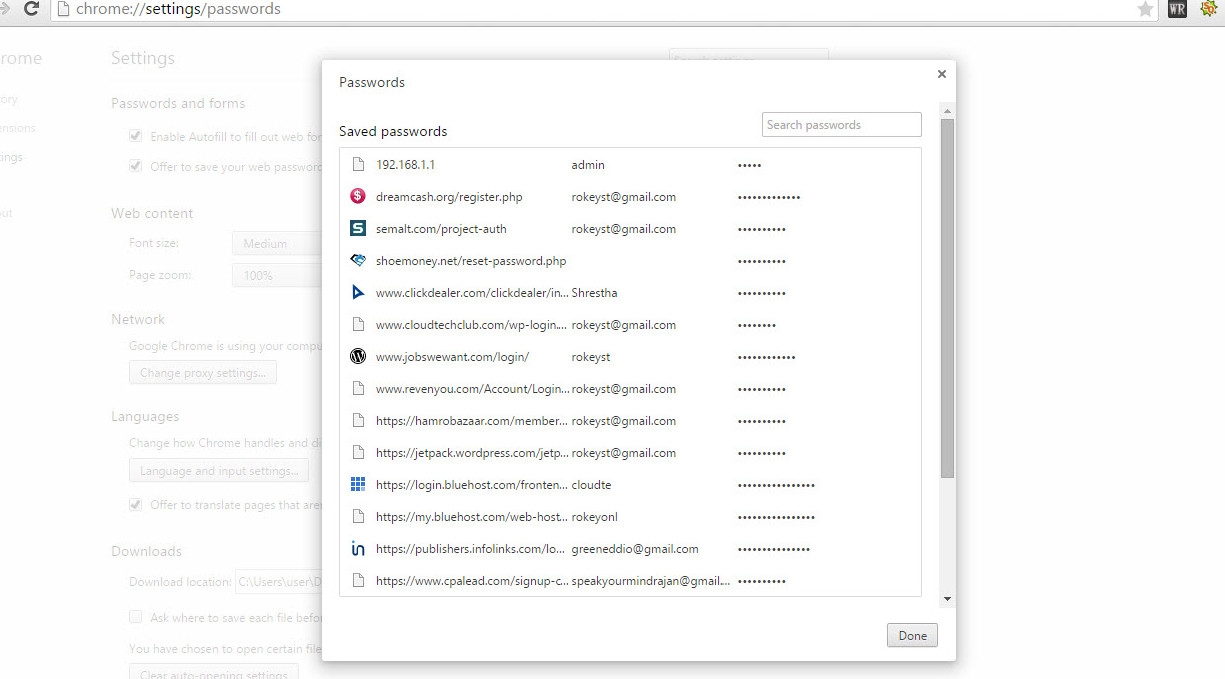Open the WR extension icon

tap(1177, 9)
